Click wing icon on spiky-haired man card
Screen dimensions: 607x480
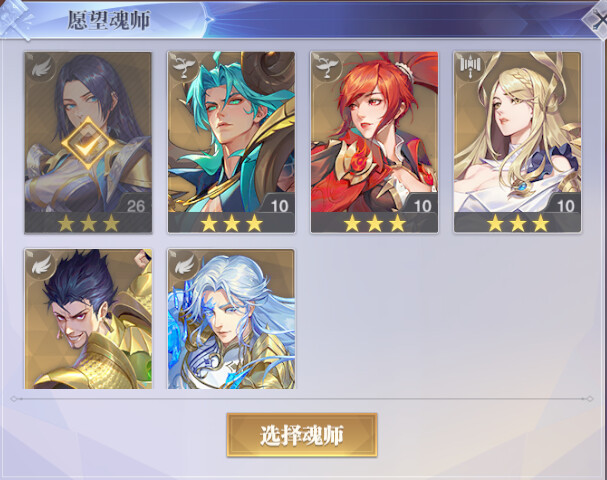point(41,264)
